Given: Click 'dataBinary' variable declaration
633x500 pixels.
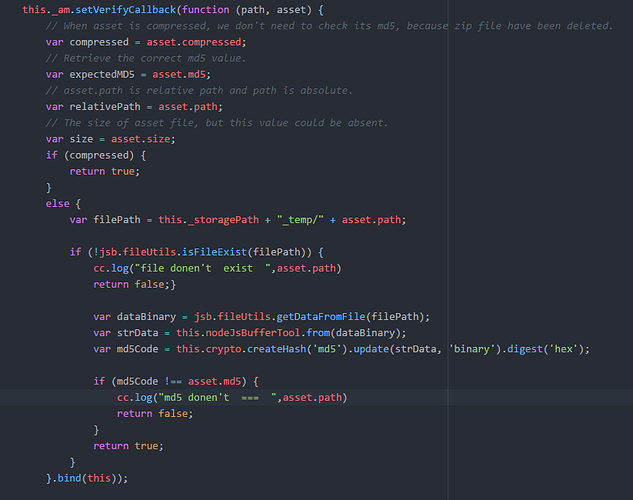Looking at the screenshot, I should coord(146,316).
